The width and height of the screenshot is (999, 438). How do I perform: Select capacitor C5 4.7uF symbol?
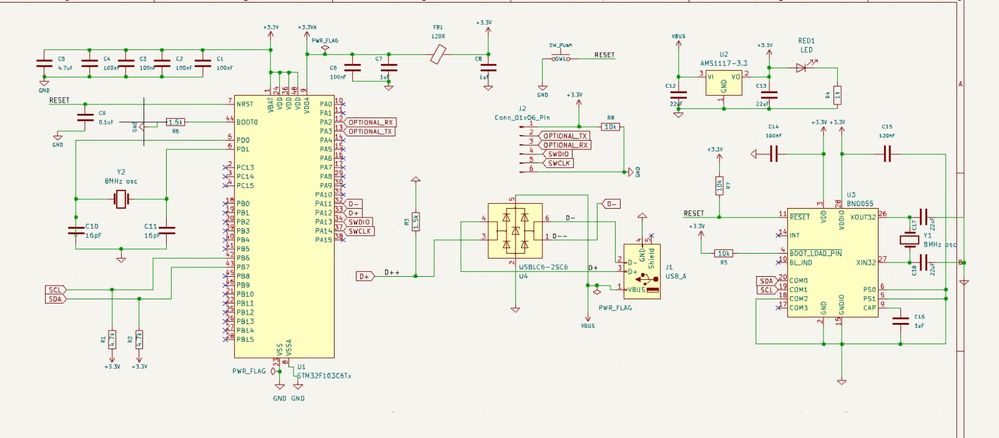click(x=44, y=63)
